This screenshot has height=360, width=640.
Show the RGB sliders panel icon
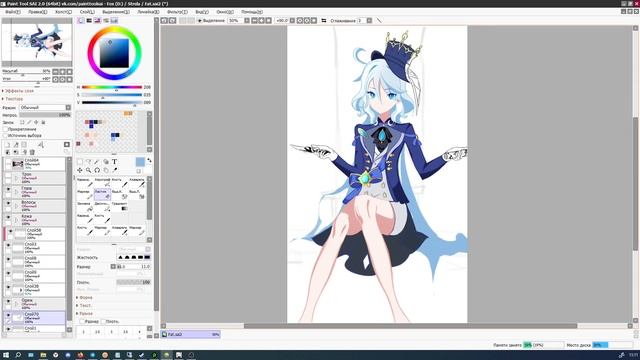pos(89,20)
